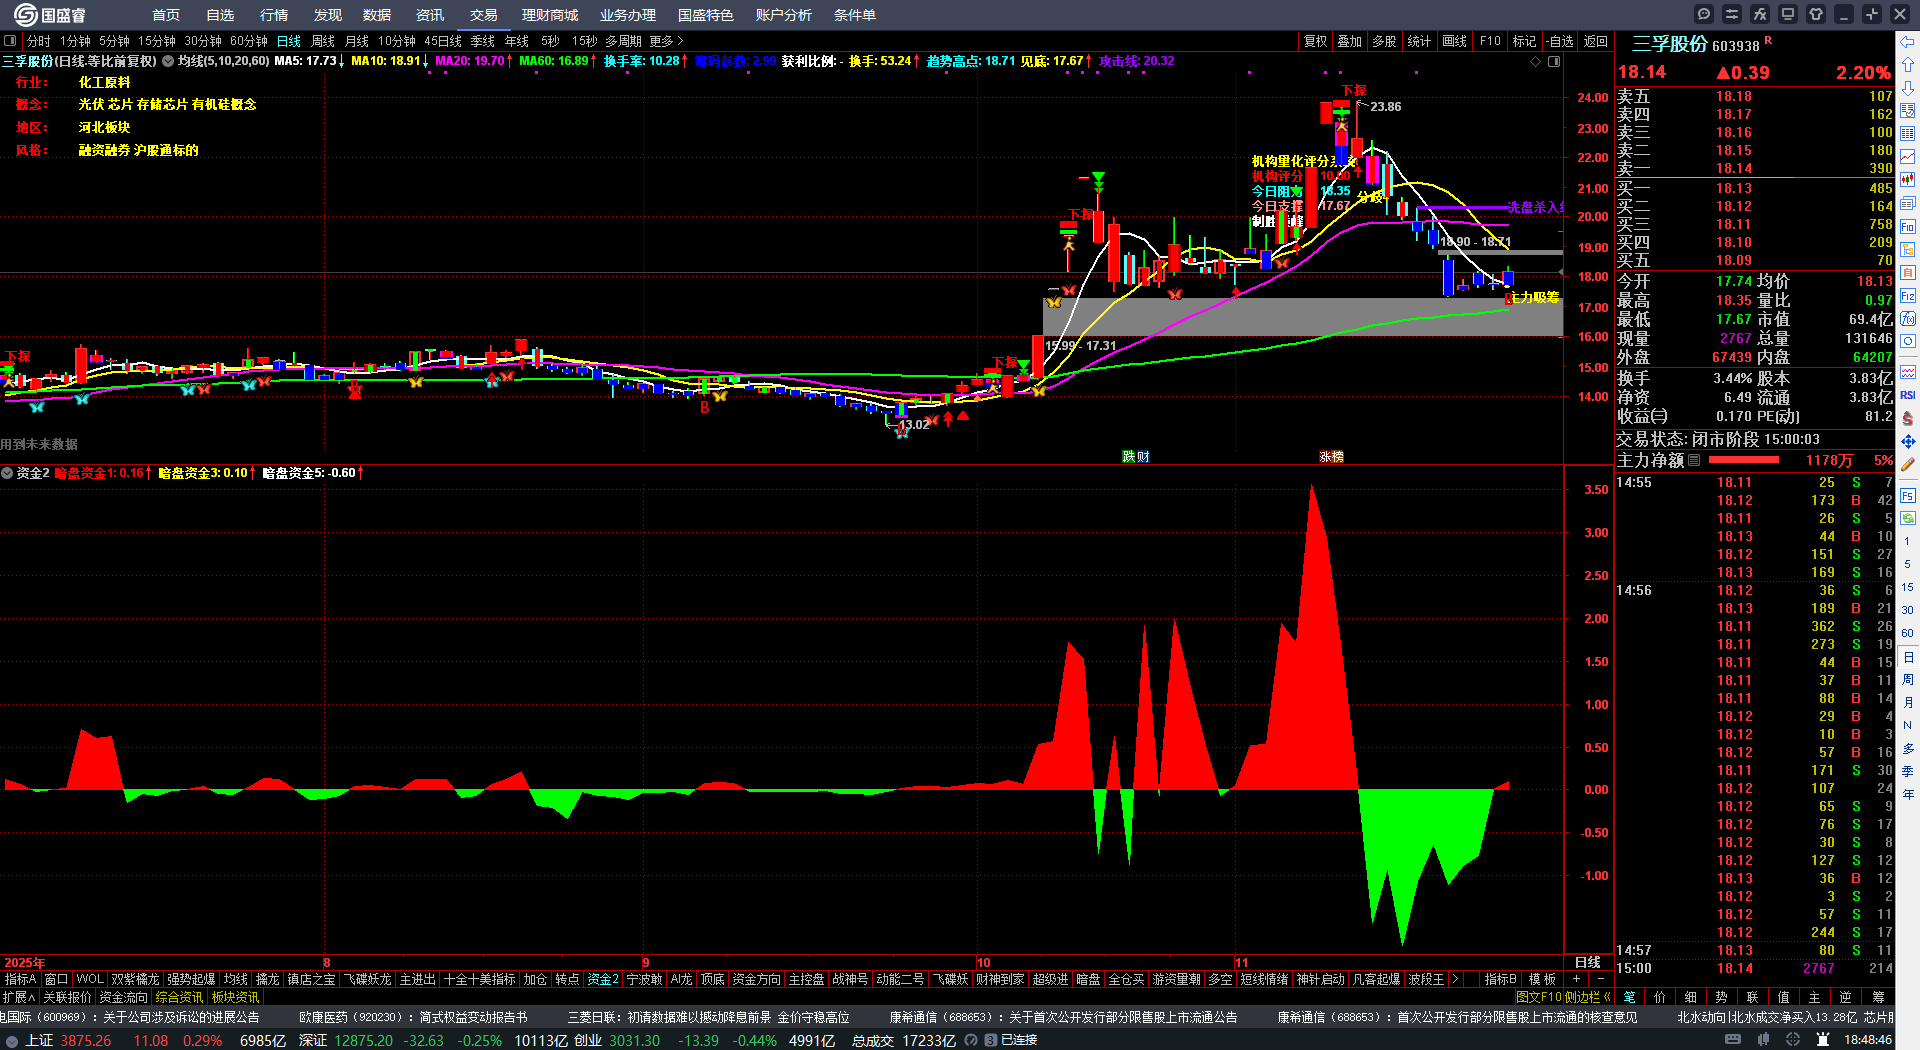Image resolution: width=1920 pixels, height=1050 pixels.
Task: Open the 交易 menu
Action: (484, 15)
